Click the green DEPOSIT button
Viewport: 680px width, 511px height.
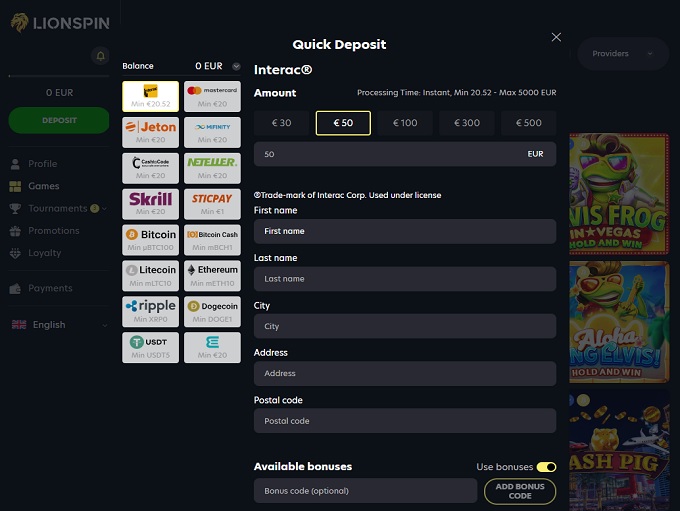59,120
